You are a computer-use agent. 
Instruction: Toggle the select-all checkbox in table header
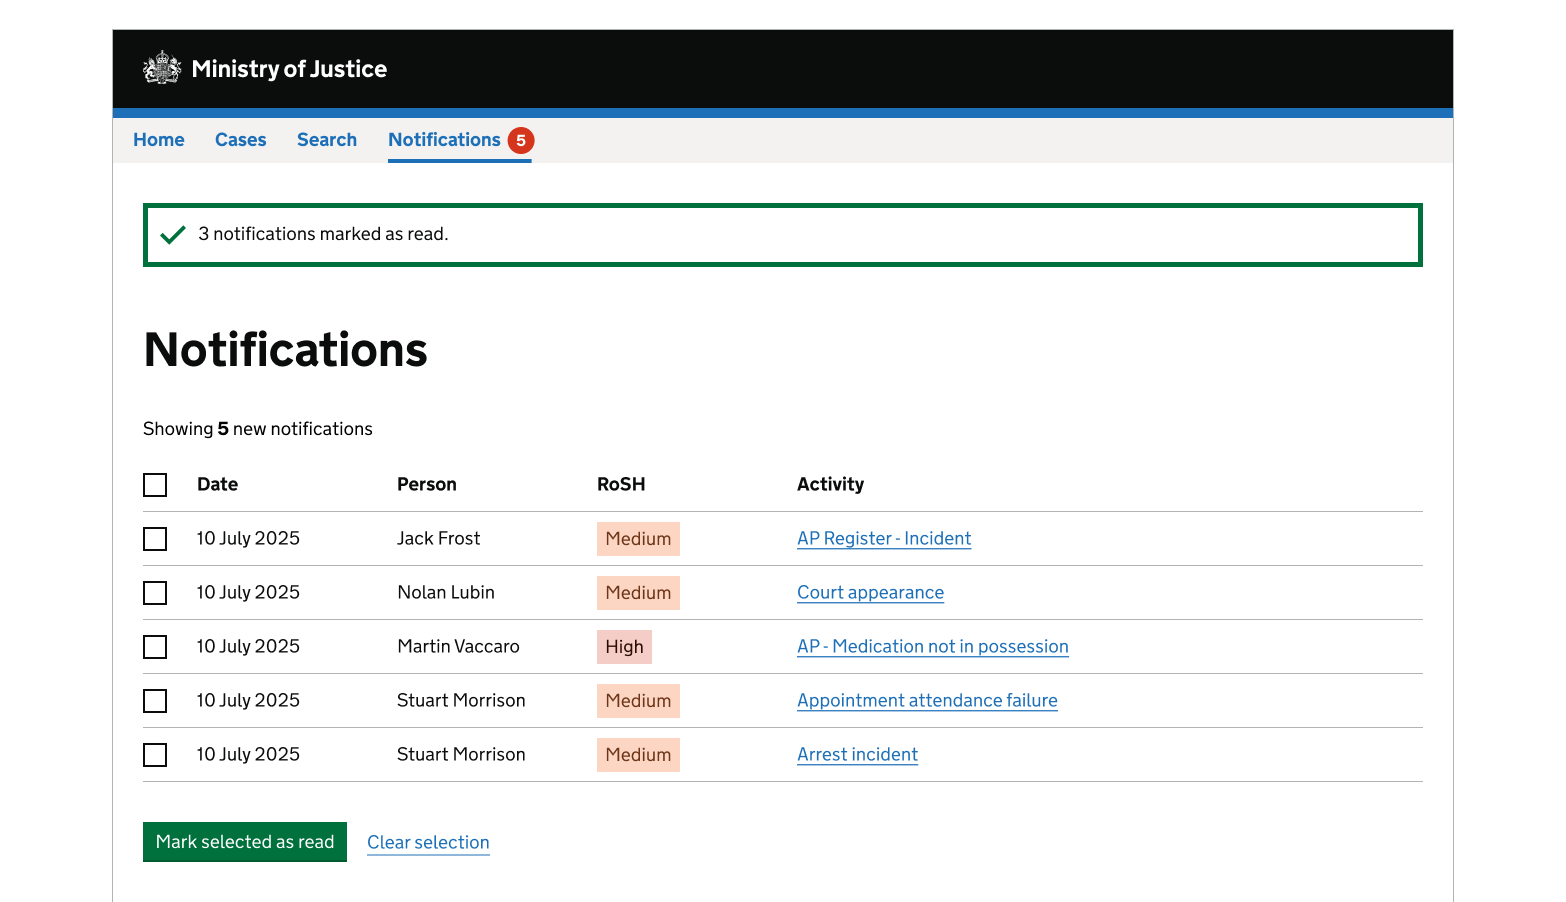[x=155, y=485]
